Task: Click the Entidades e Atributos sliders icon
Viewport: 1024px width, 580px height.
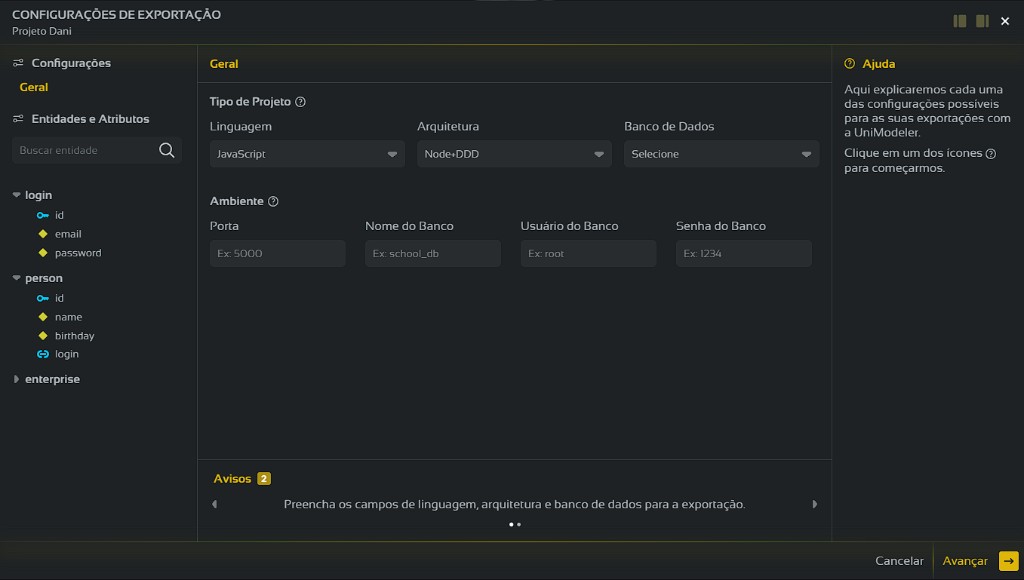Action: pos(18,118)
